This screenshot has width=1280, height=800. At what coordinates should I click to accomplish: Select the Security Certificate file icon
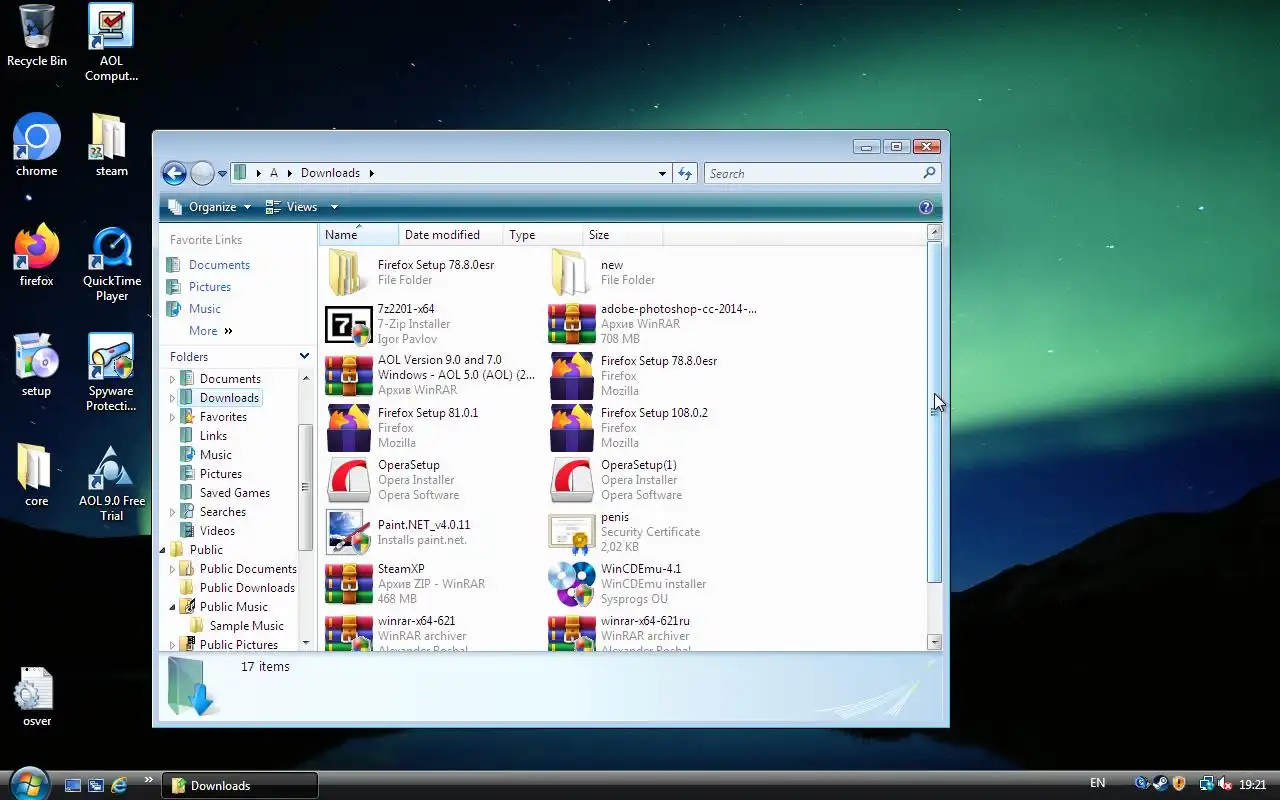572,533
